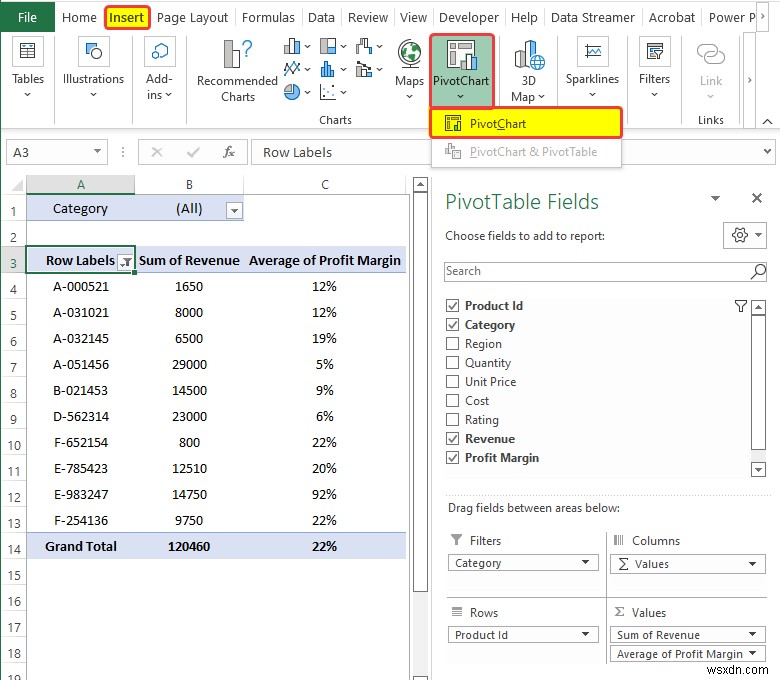Choose PivotChart from the dropdown menu
This screenshot has width=780, height=680.
526,123
